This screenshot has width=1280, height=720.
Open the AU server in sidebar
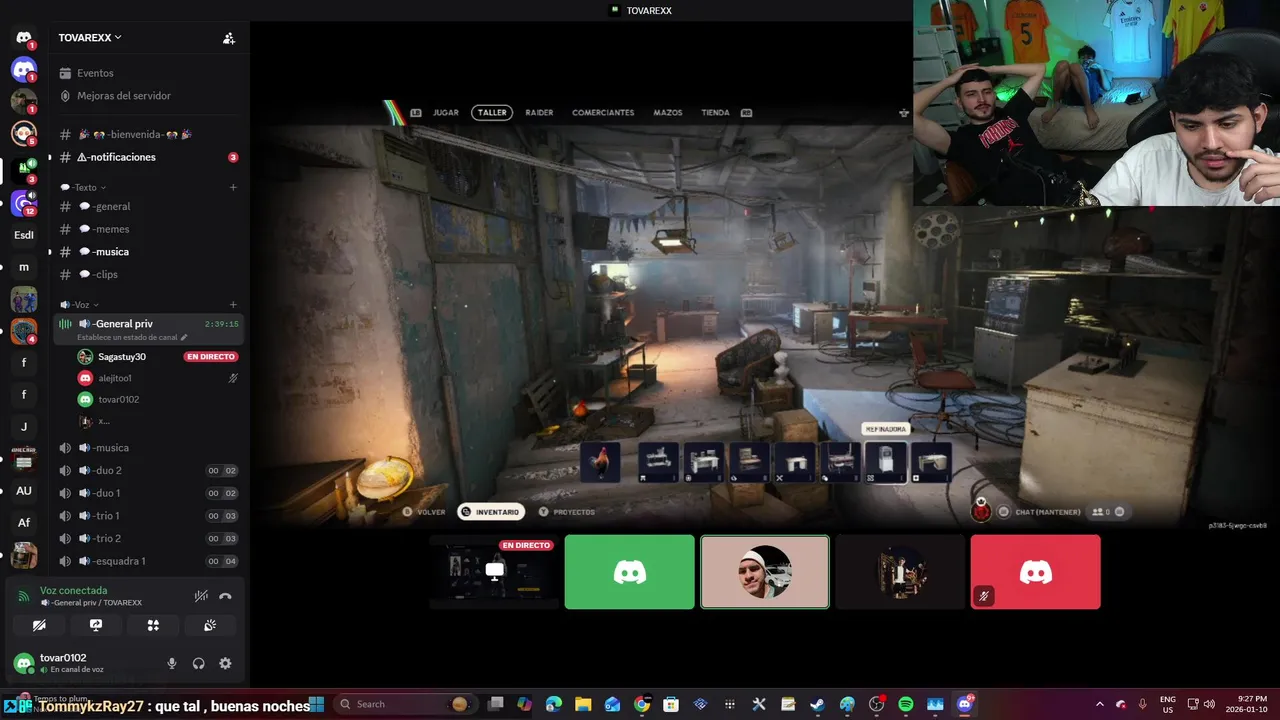pos(24,491)
